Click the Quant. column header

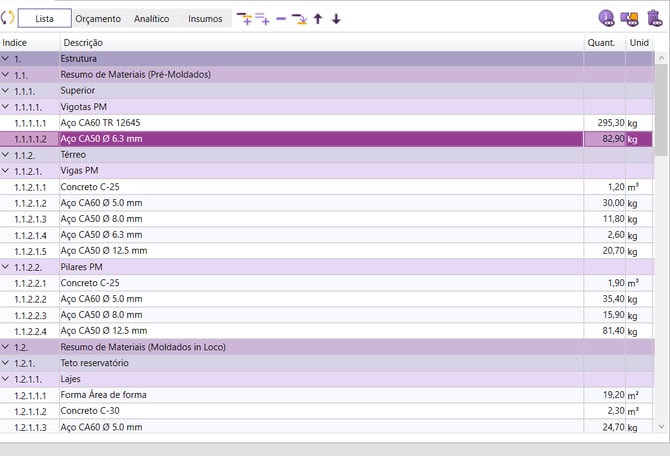point(603,43)
